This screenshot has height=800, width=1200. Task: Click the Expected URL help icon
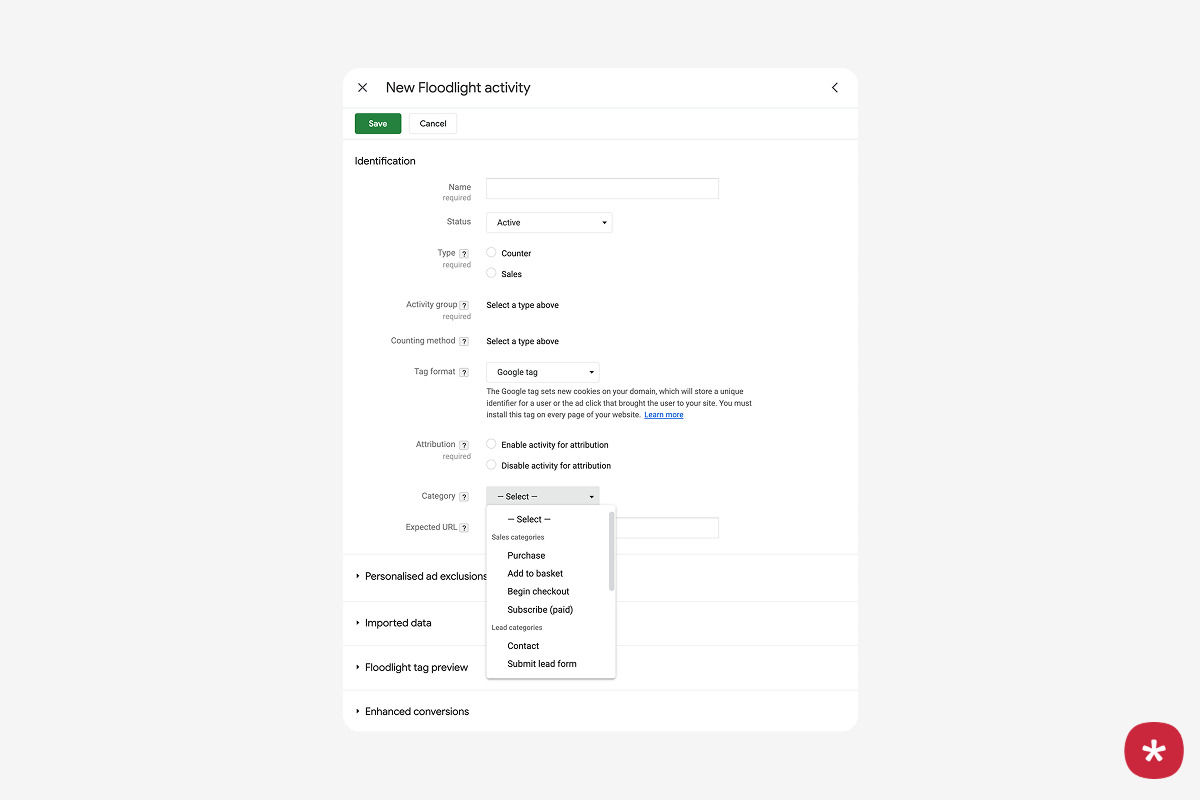464,528
